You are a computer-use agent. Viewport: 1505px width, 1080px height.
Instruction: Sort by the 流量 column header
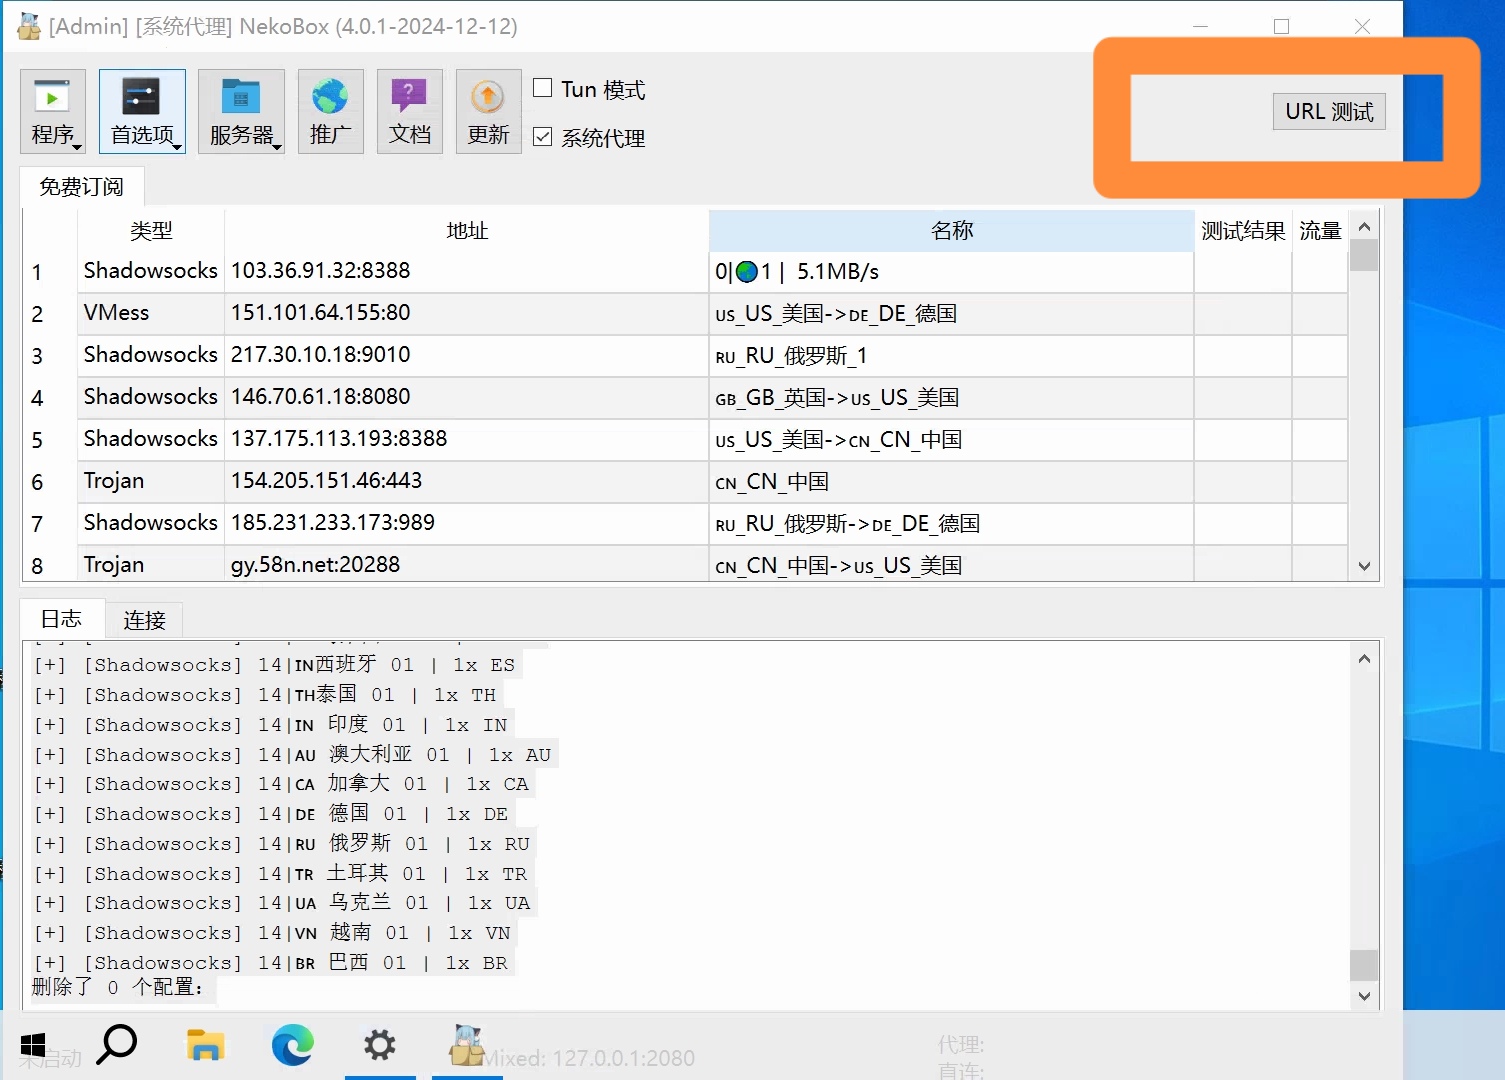pyautogui.click(x=1320, y=230)
